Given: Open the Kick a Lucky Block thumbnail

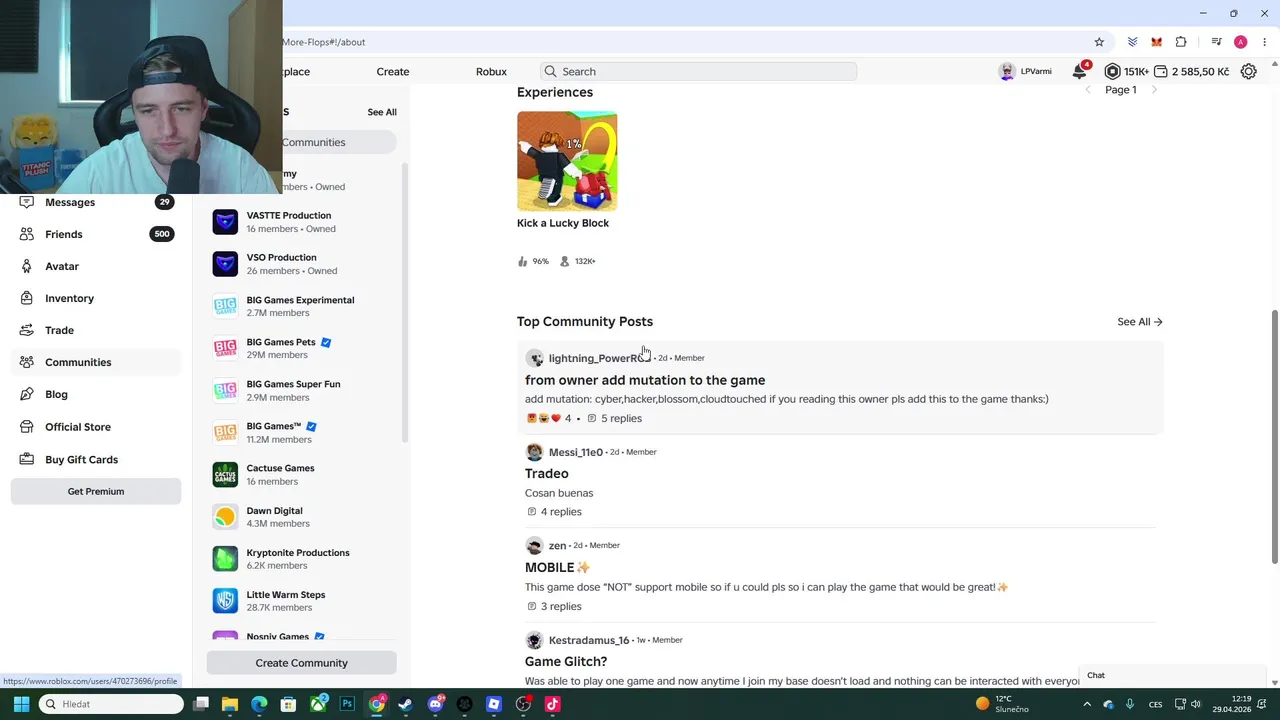Looking at the screenshot, I should (x=567, y=161).
